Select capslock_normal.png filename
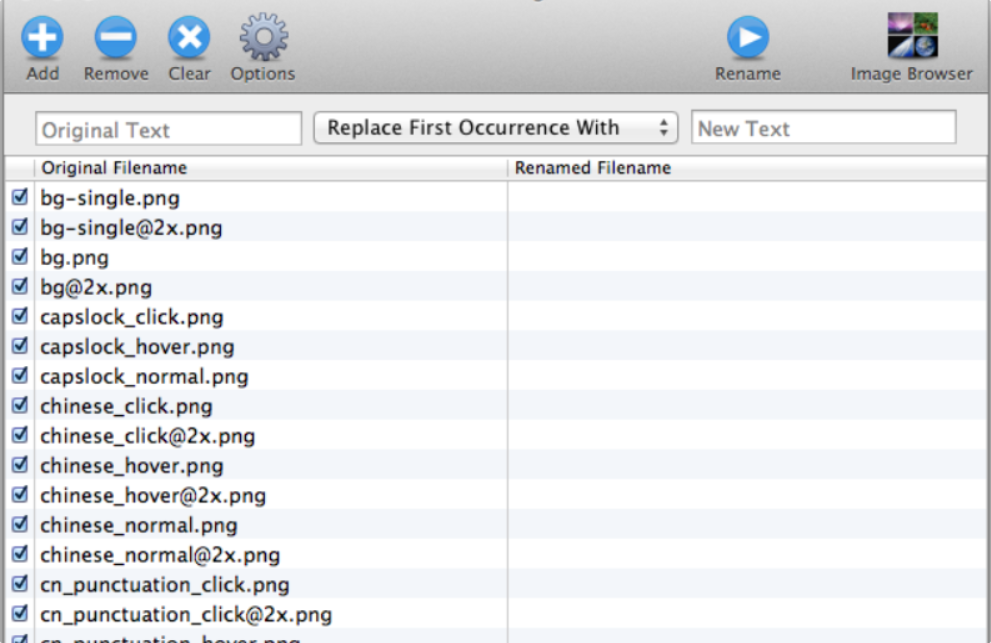Screen dimensions: 991x643 pos(144,377)
